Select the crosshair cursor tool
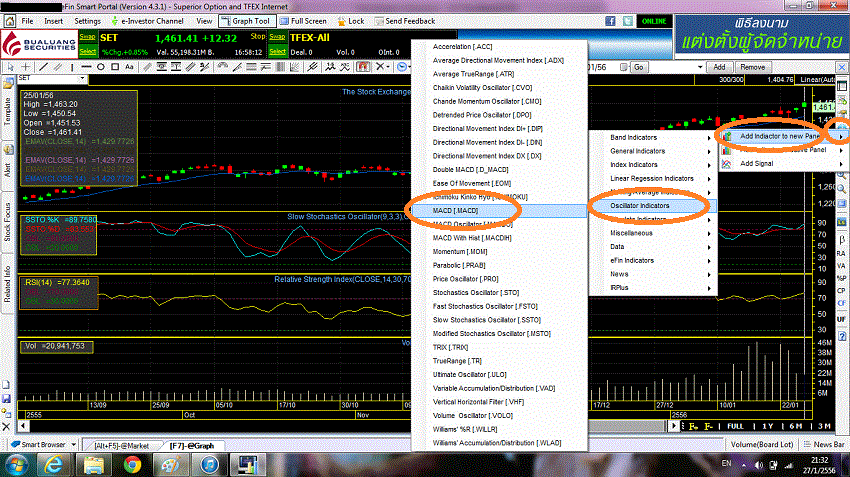The width and height of the screenshot is (850, 477). [x=25, y=67]
